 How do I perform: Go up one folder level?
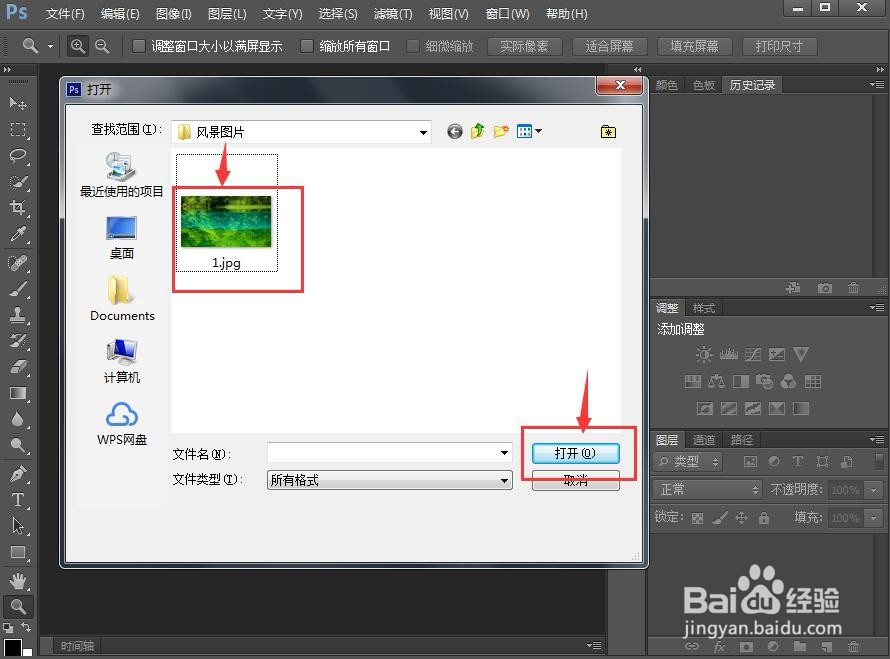pos(477,132)
